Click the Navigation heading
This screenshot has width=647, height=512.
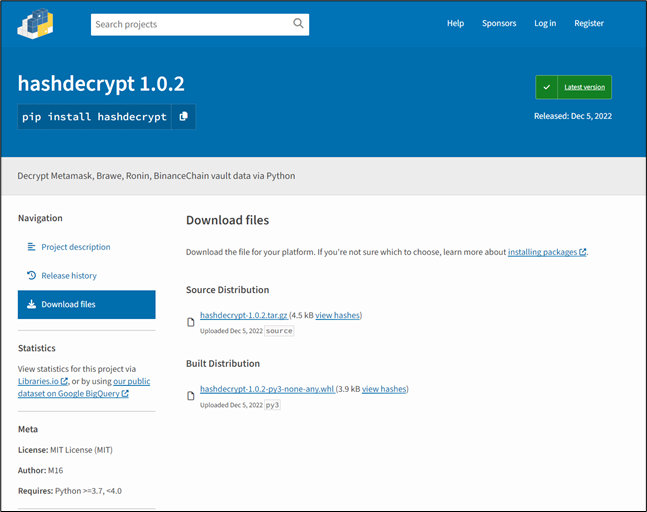point(40,218)
